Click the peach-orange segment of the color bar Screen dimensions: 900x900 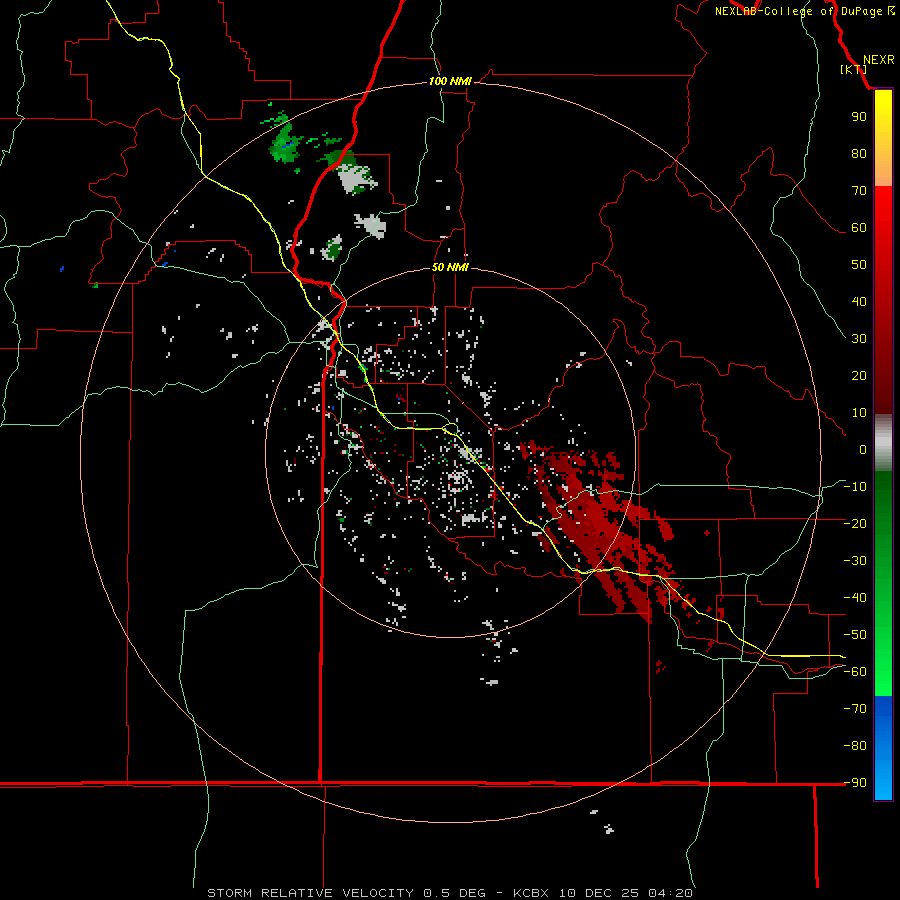pyautogui.click(x=883, y=170)
